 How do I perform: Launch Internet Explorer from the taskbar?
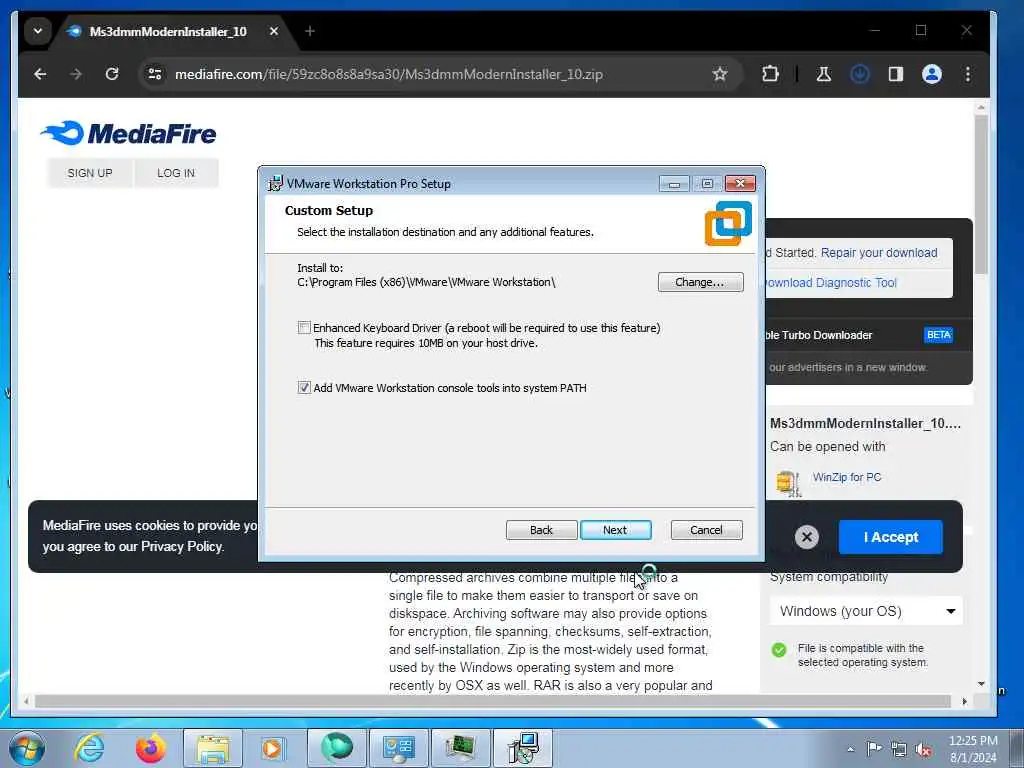click(89, 748)
